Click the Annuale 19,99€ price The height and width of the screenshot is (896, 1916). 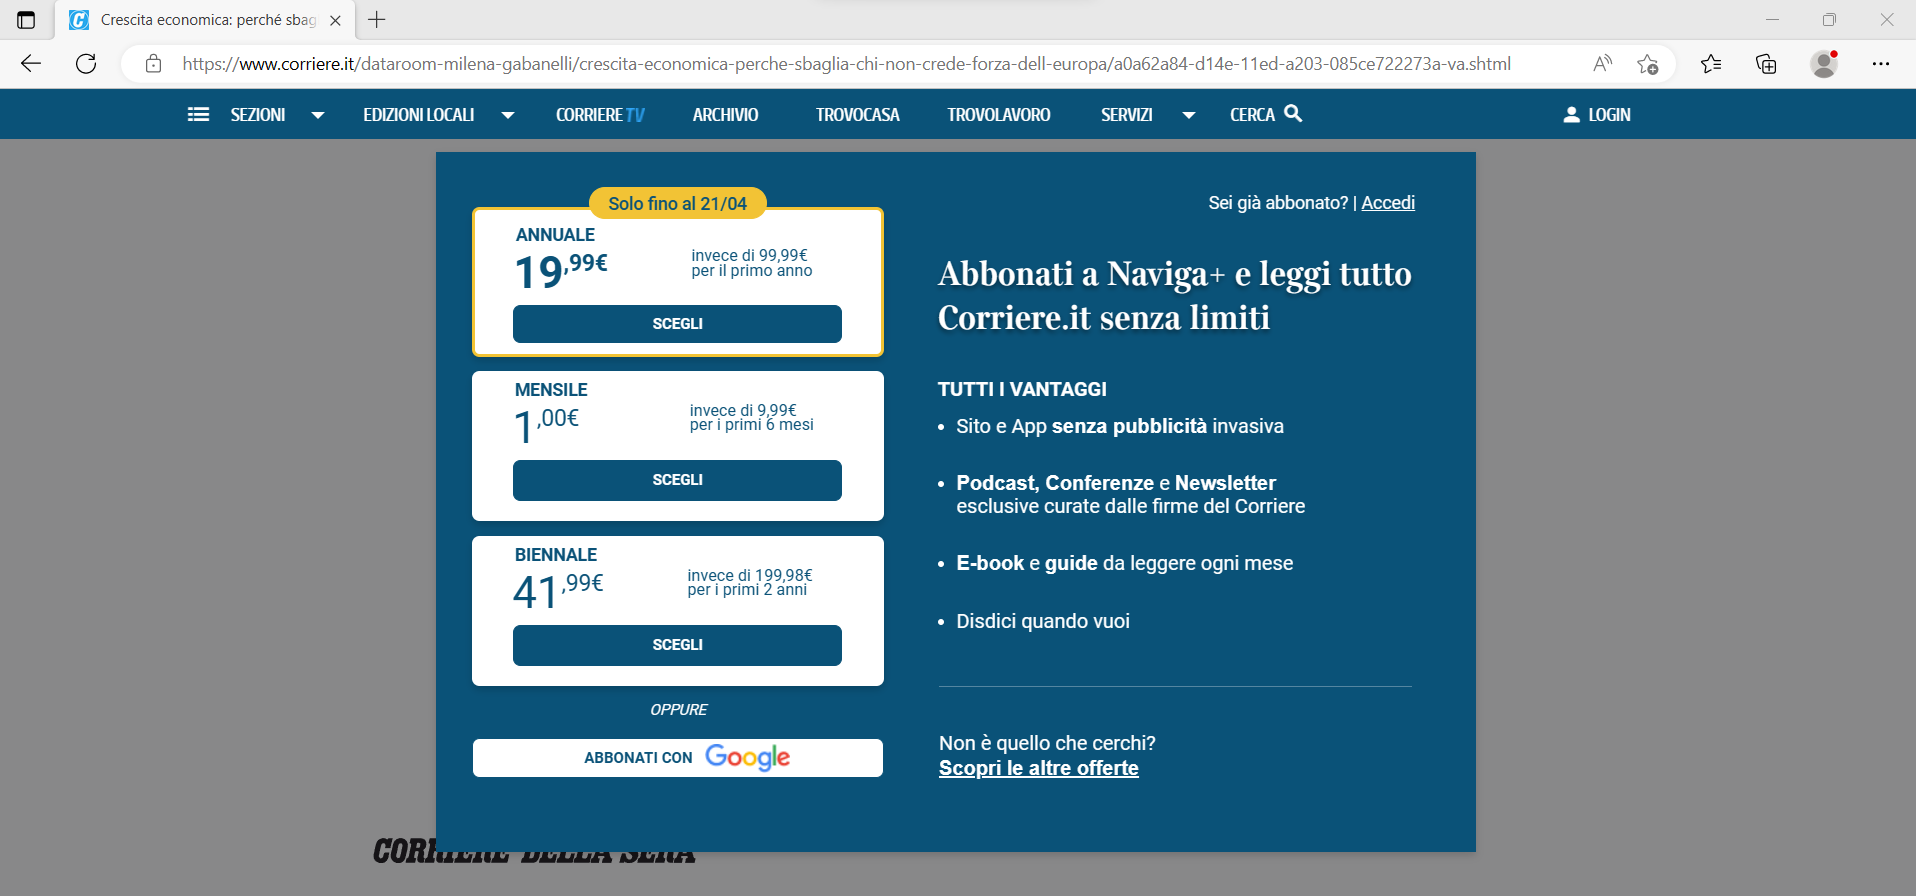(x=561, y=270)
